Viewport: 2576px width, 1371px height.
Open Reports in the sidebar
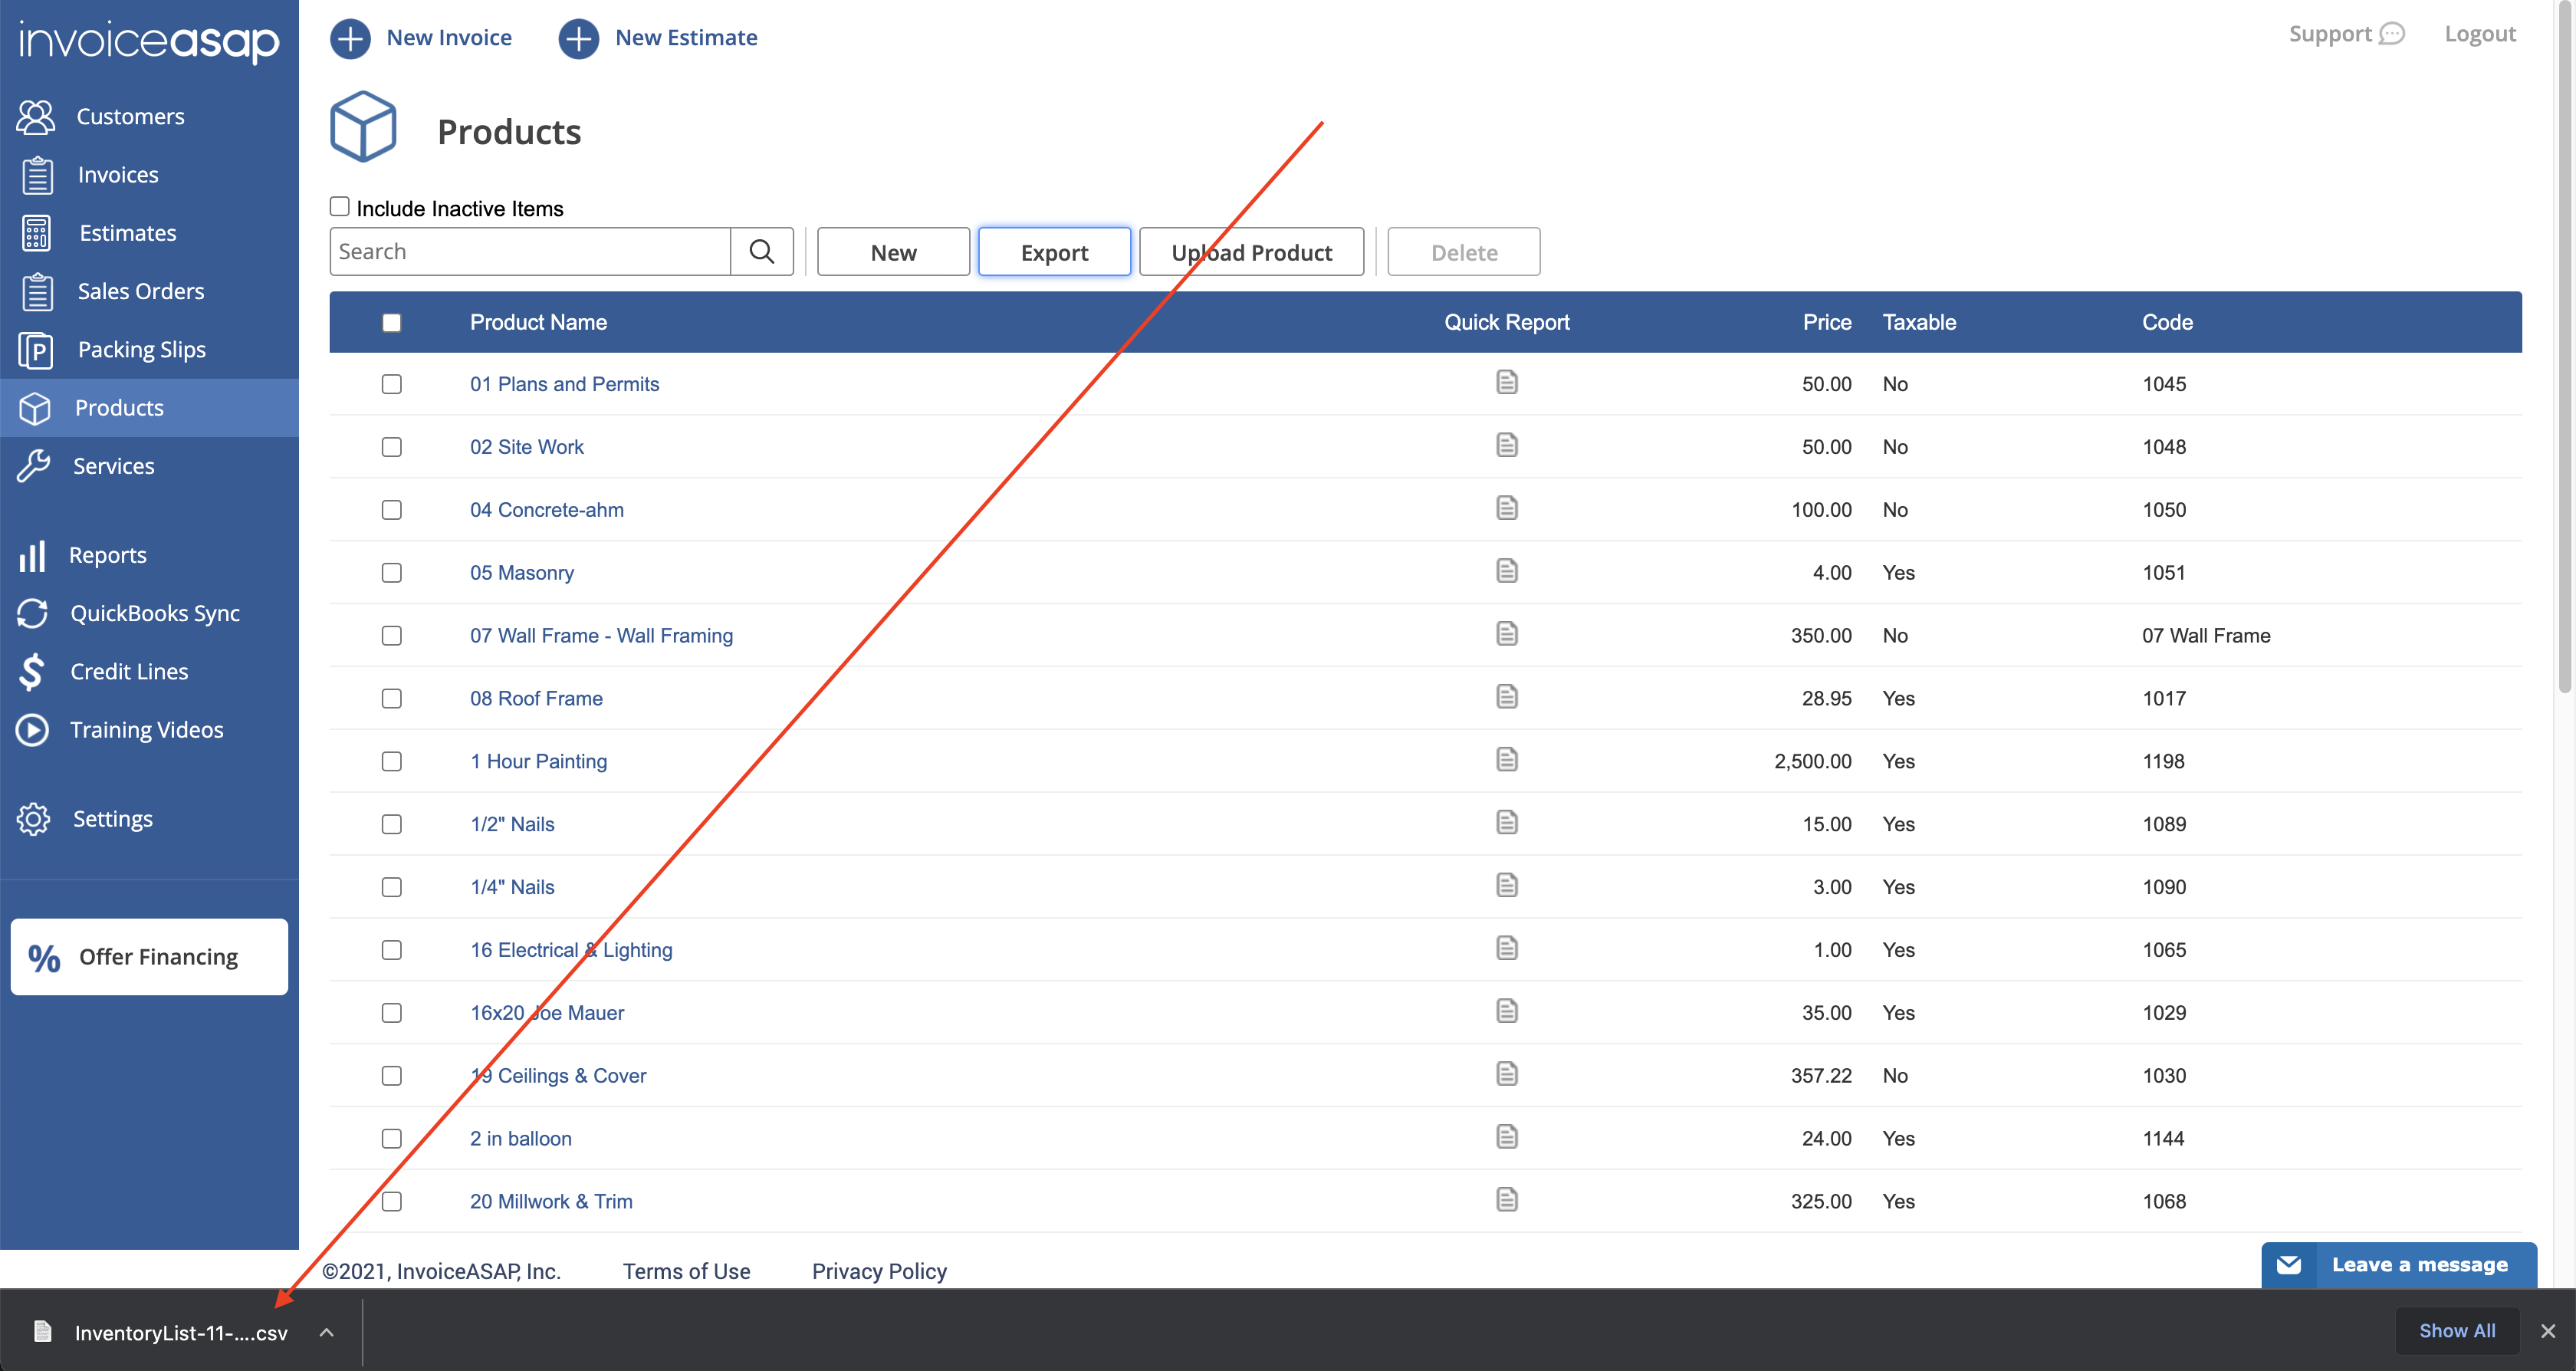[149, 555]
